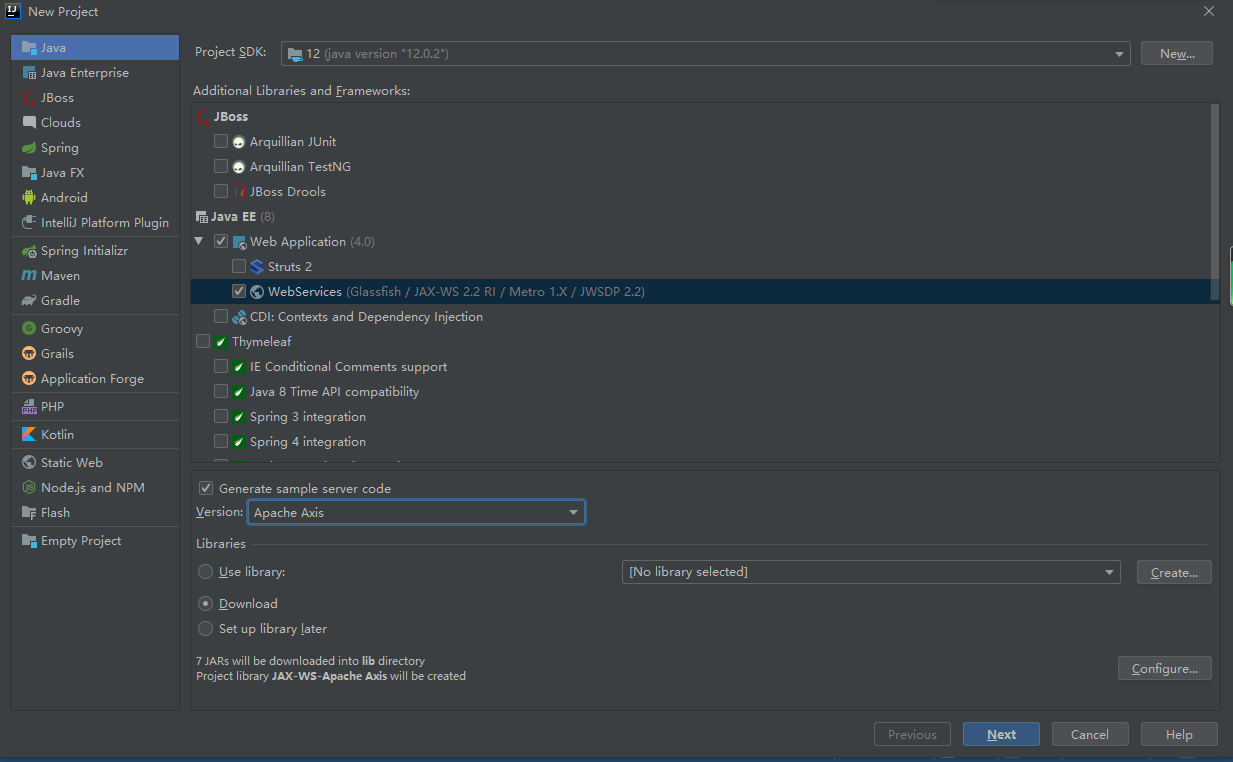Open the No library selected dropdown
1233x762 pixels.
[871, 572]
